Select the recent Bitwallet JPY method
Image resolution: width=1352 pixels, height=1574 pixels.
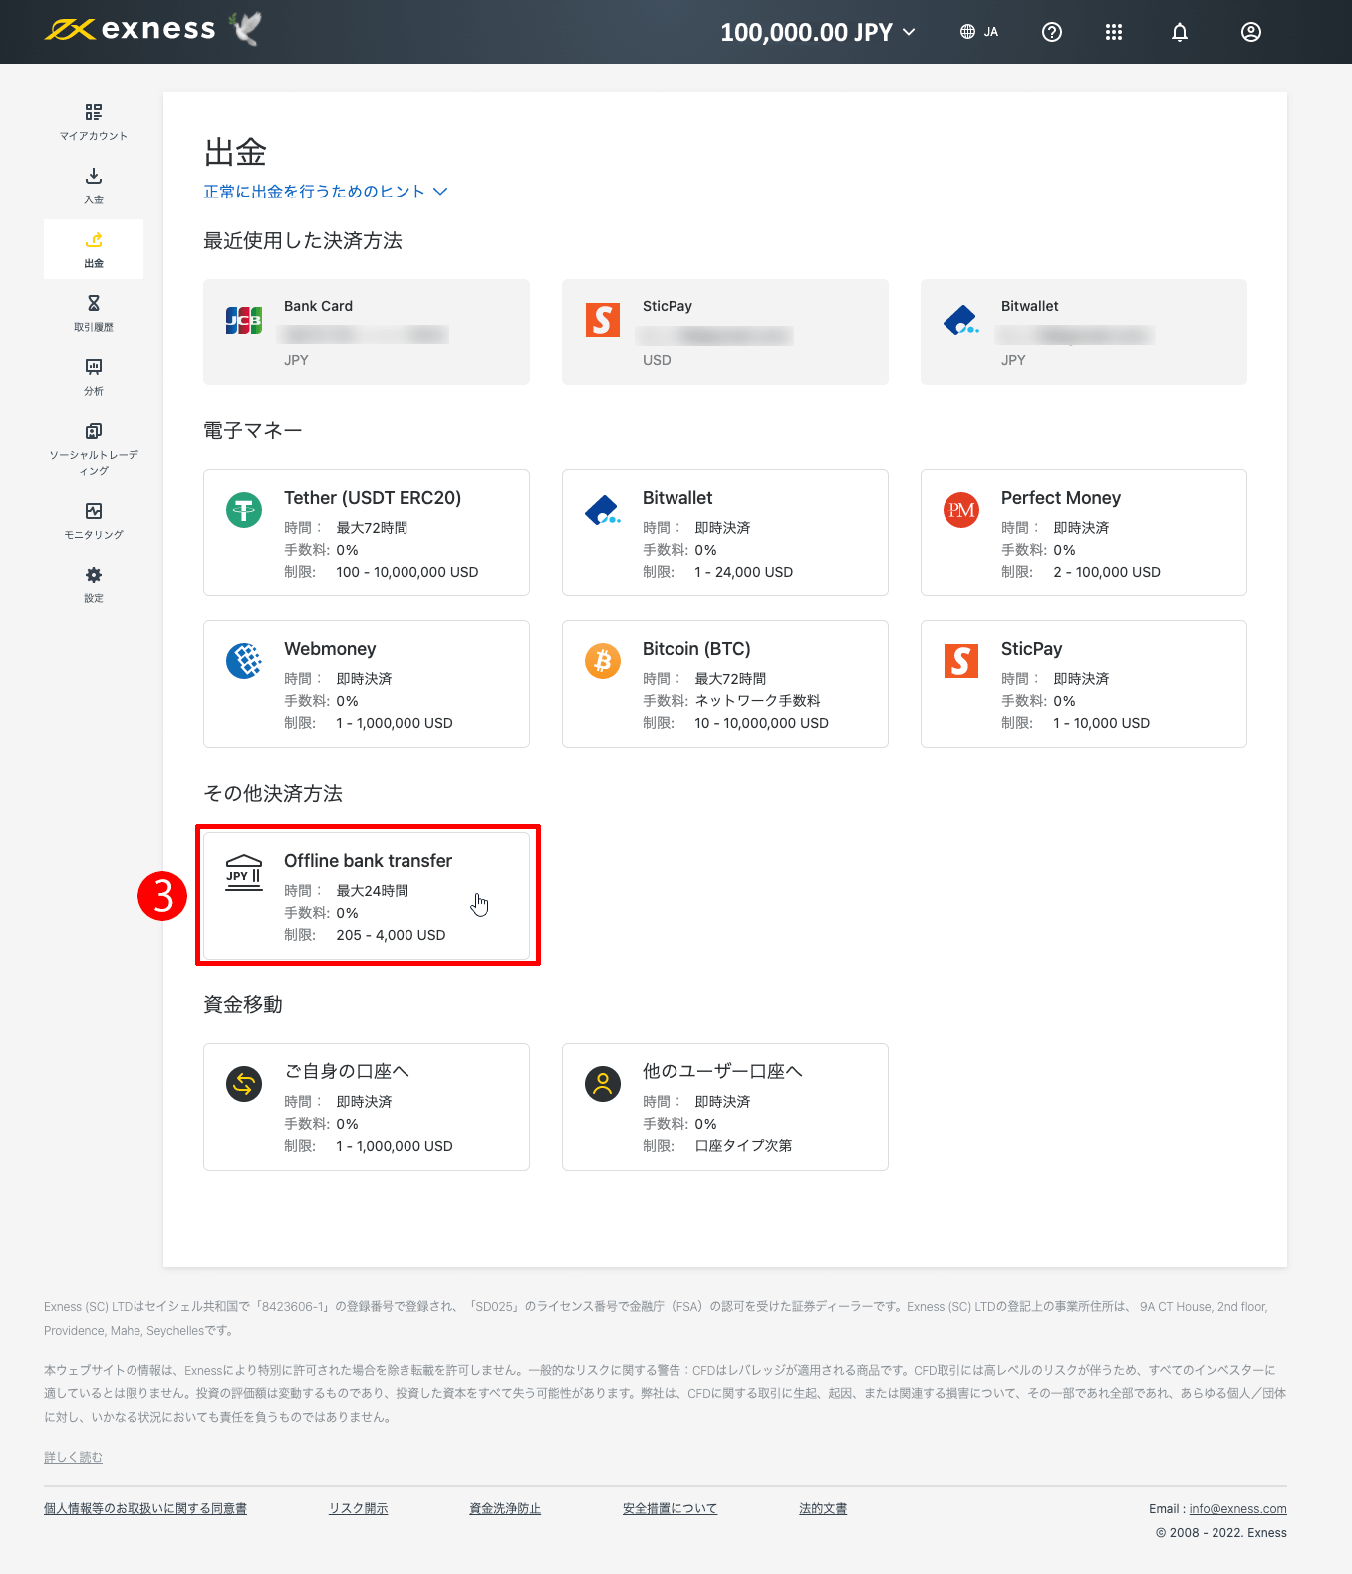click(x=1084, y=332)
